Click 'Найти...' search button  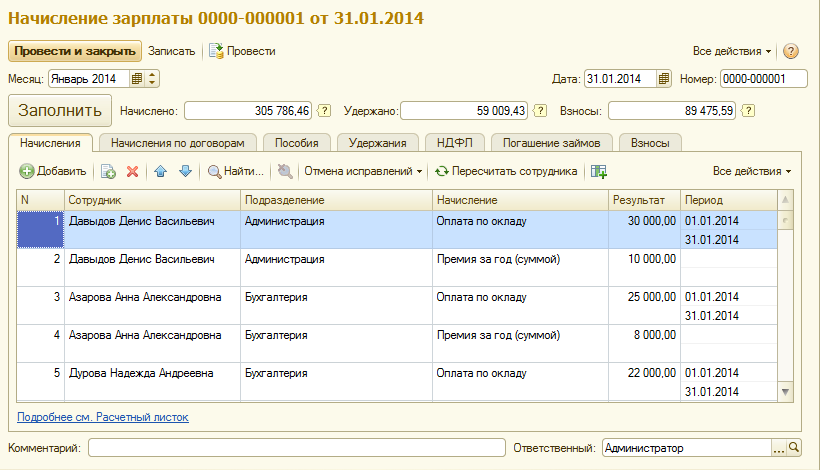(x=236, y=171)
